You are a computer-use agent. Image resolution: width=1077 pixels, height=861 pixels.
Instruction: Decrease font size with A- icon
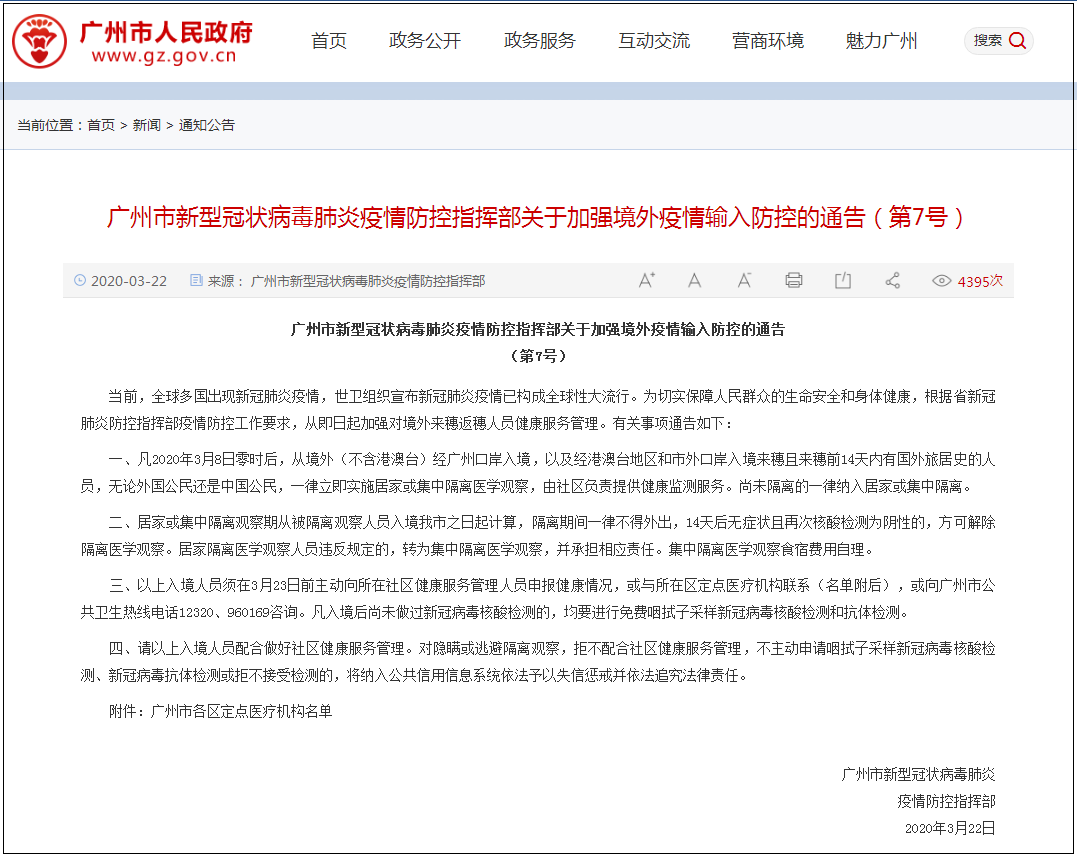(744, 280)
